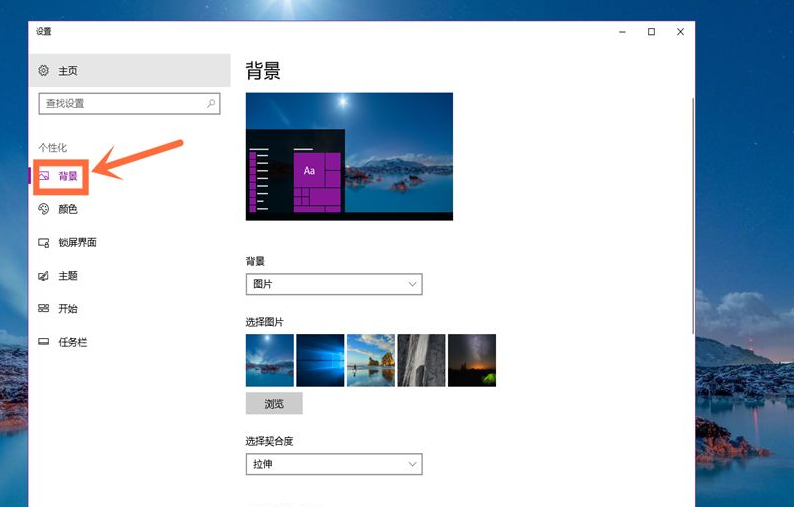Switch to the 锁屏界面 settings page
794x507 pixels.
(77, 242)
